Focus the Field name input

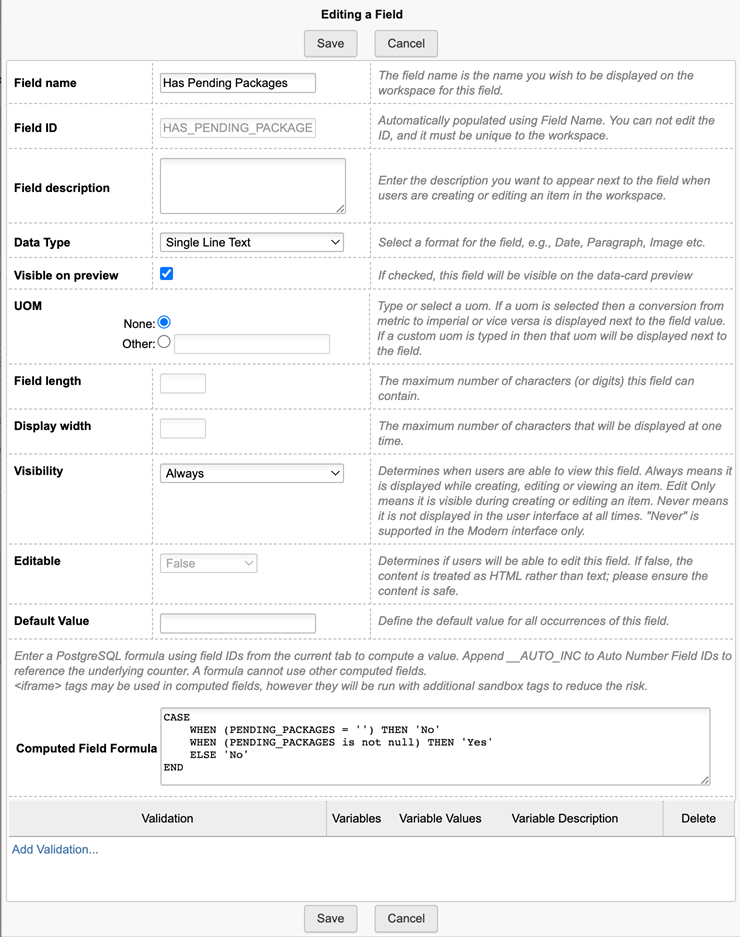[x=238, y=83]
